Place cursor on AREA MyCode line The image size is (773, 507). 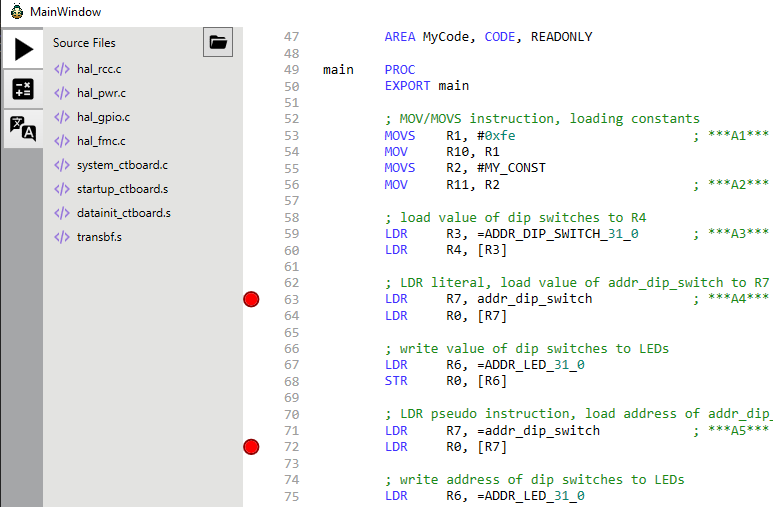click(488, 37)
